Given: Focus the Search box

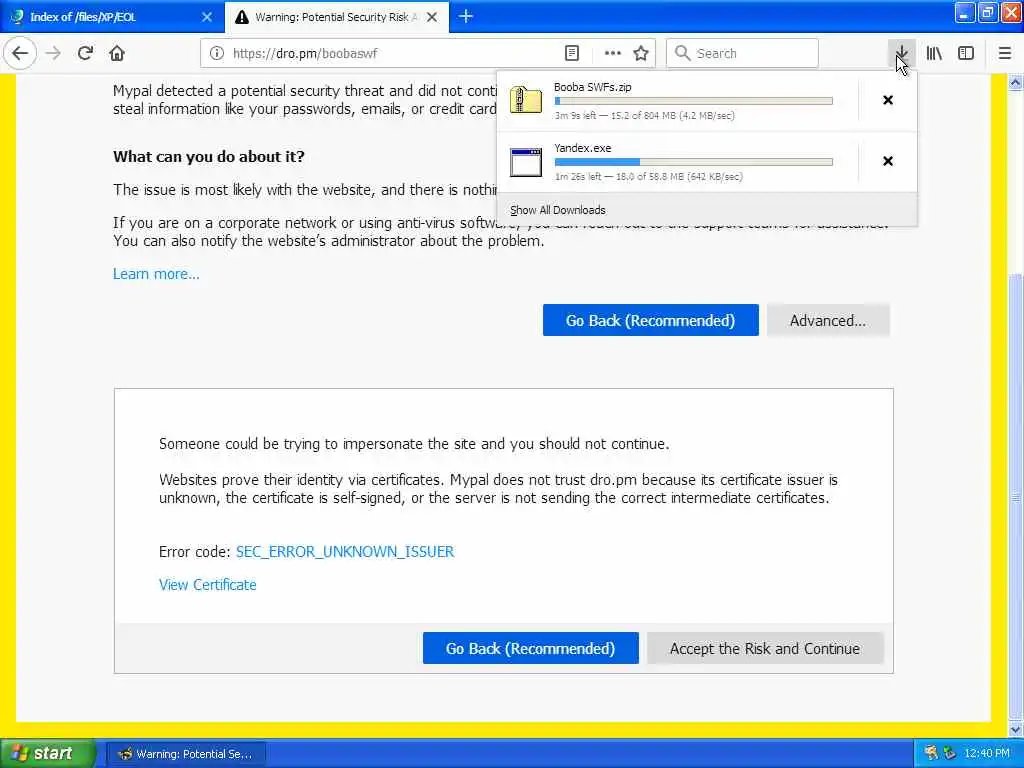Looking at the screenshot, I should tap(742, 54).
